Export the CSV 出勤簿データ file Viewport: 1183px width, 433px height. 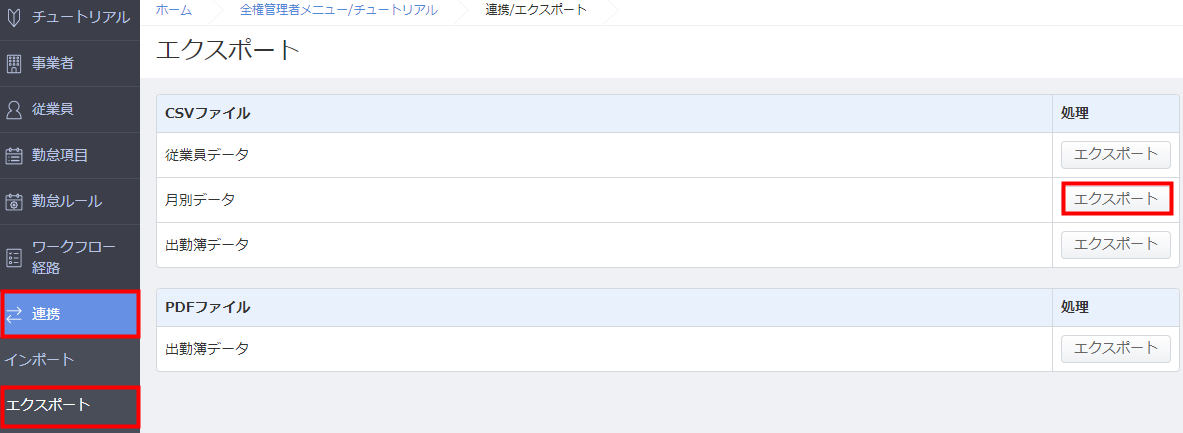(1116, 244)
